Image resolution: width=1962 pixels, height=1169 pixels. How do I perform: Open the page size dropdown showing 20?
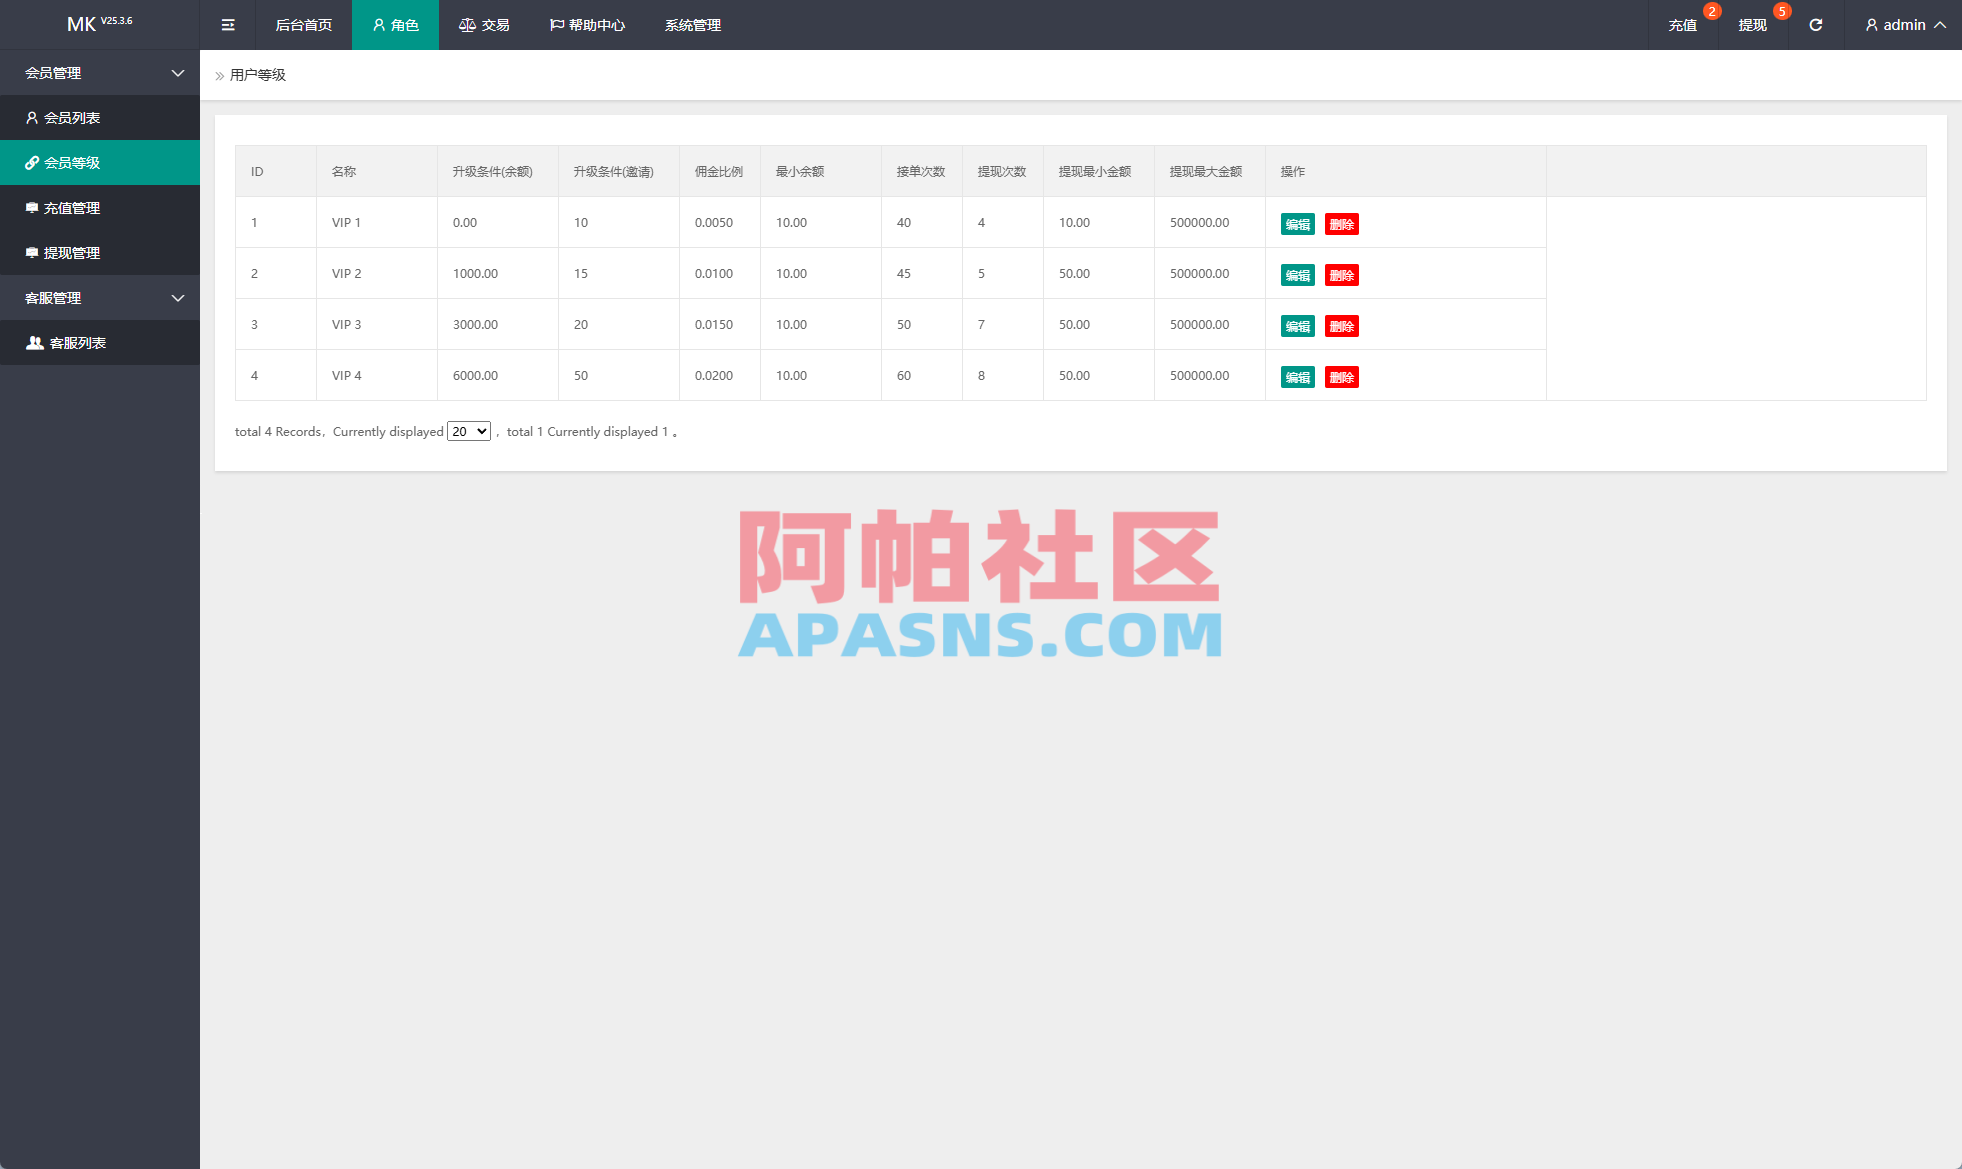click(468, 431)
